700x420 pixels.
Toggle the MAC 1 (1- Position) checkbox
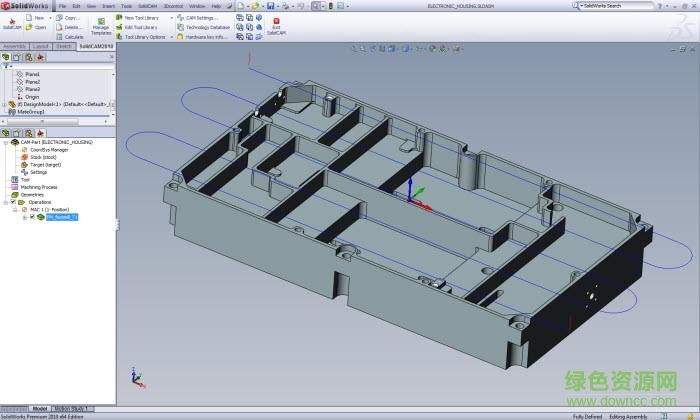click(26, 209)
